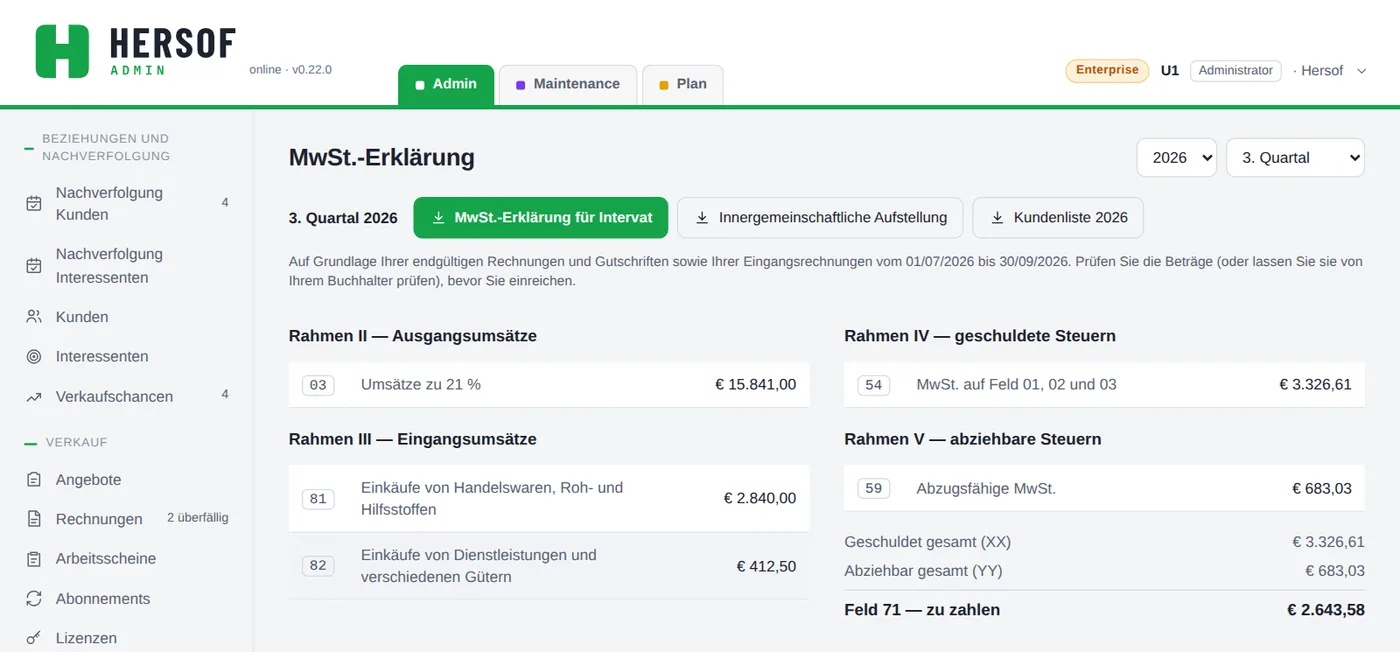Click 'online · v0.22.0' status text
Screen dimensions: 1400x652
tap(291, 70)
